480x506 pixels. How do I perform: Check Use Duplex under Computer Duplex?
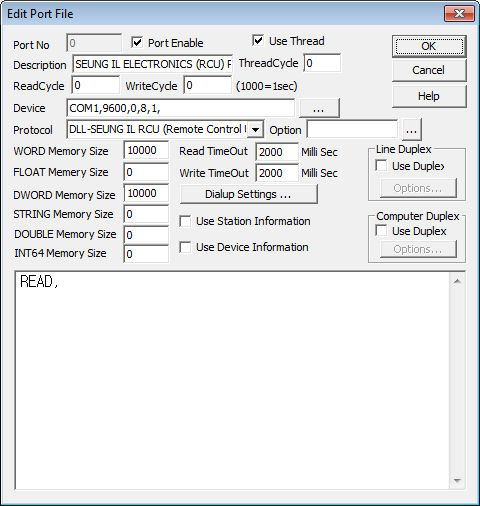(x=381, y=230)
